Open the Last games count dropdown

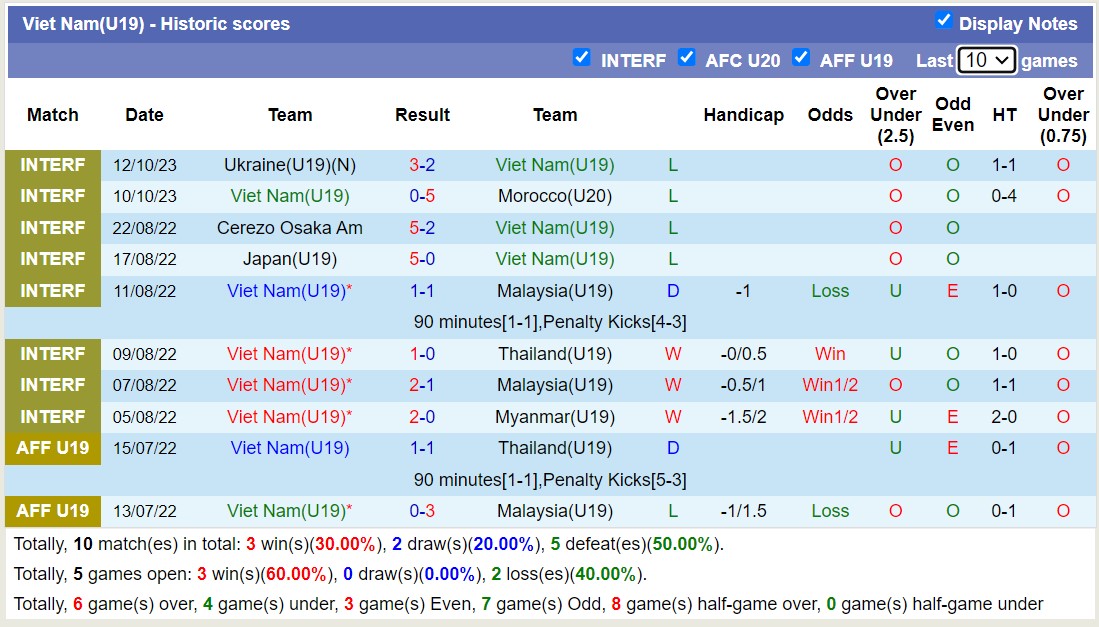(x=986, y=60)
